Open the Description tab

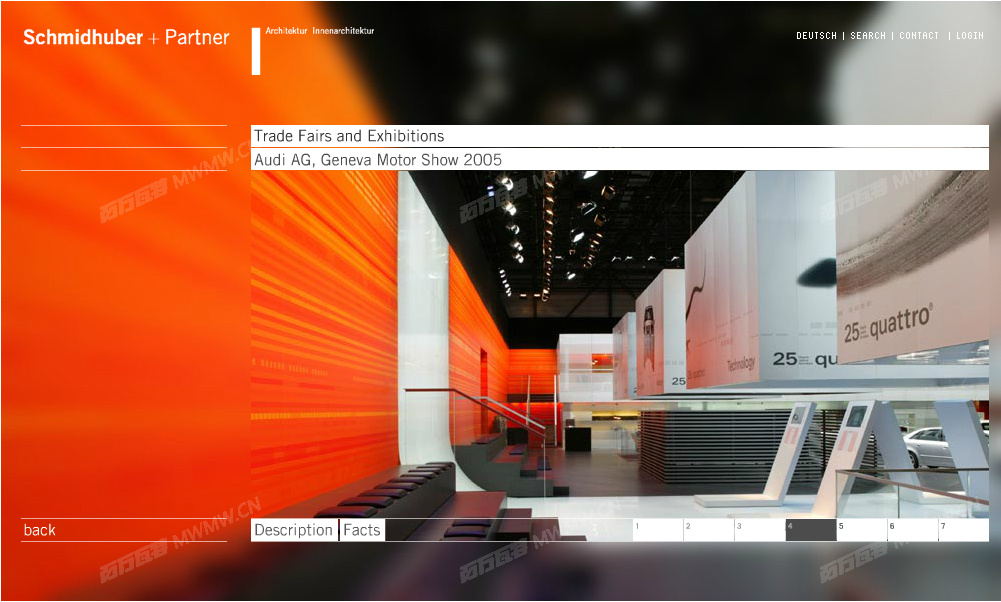pyautogui.click(x=294, y=530)
